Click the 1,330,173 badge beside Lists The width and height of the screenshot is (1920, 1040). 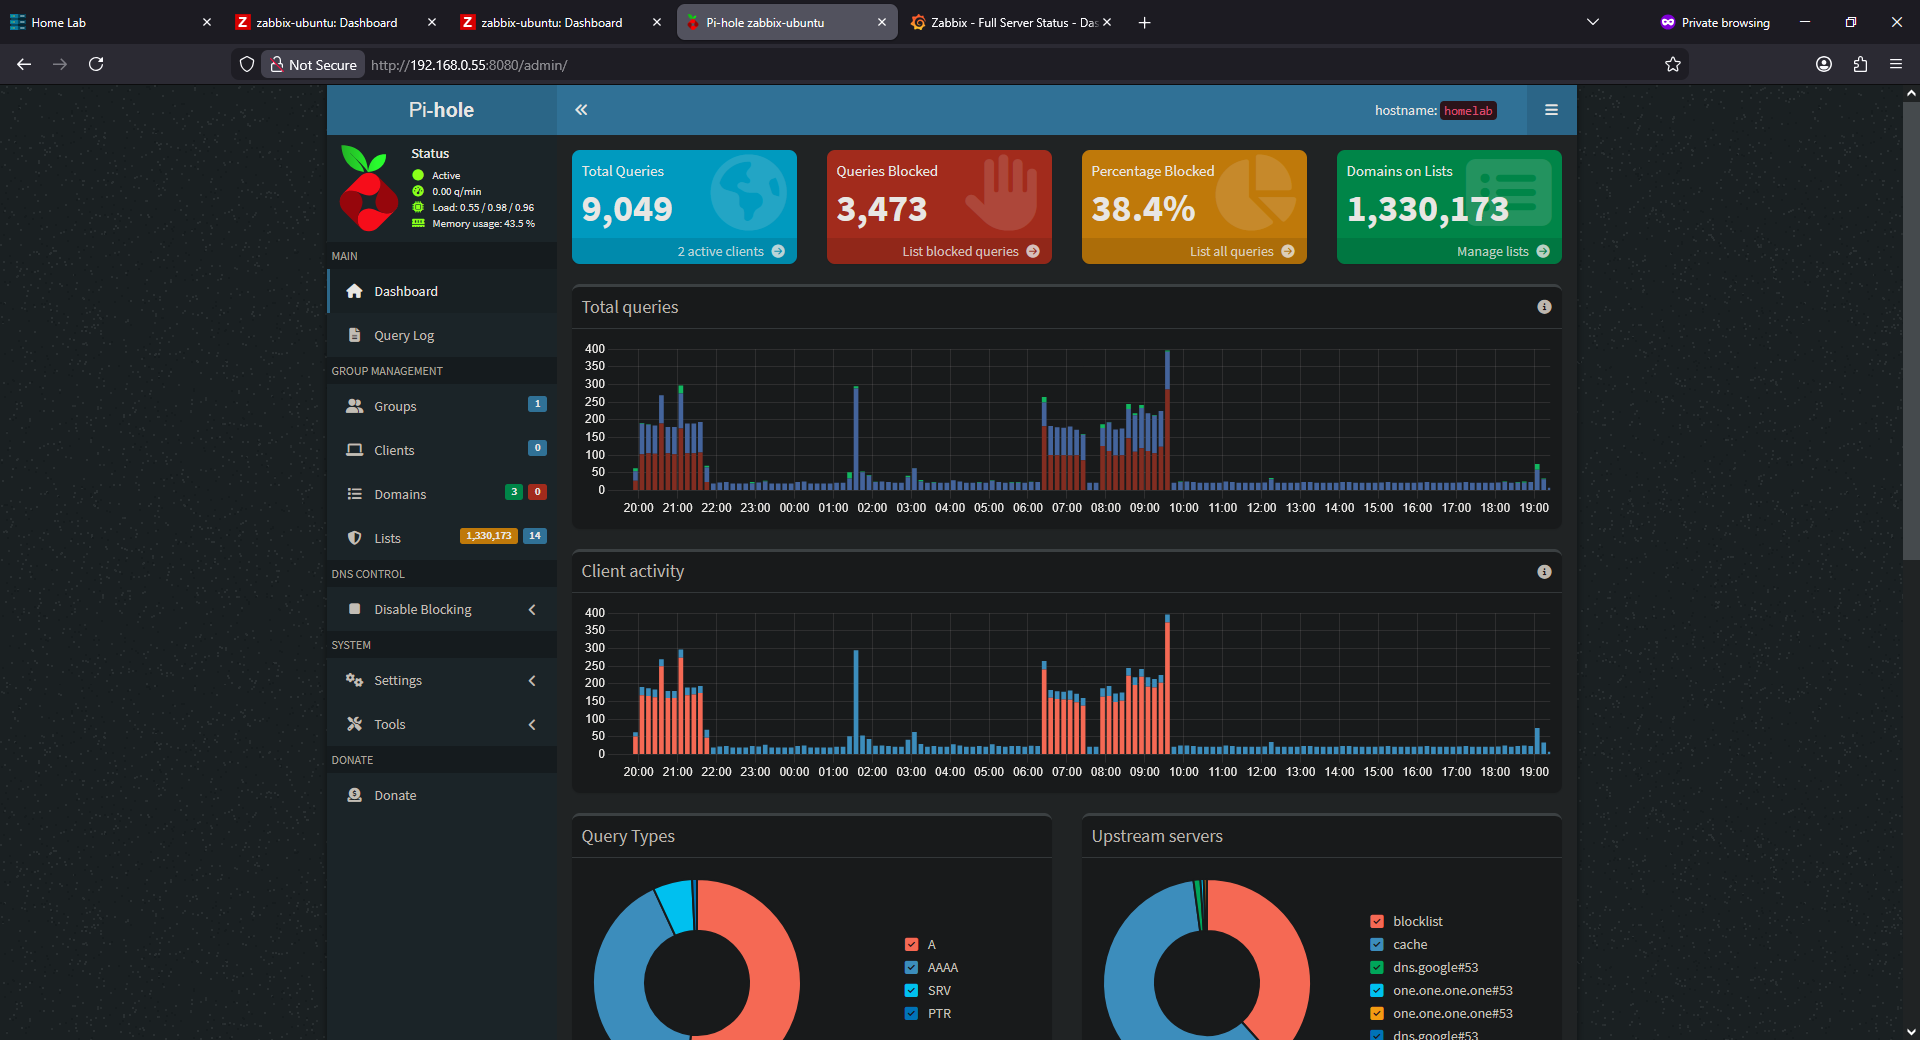488,536
